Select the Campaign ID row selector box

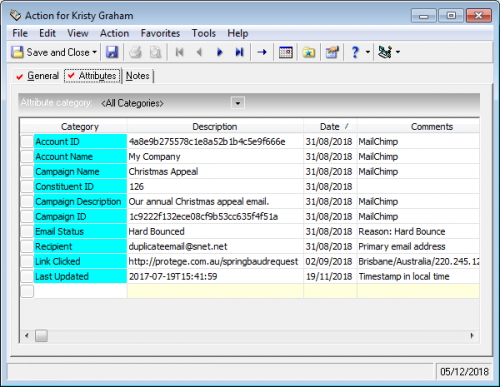click(27, 216)
